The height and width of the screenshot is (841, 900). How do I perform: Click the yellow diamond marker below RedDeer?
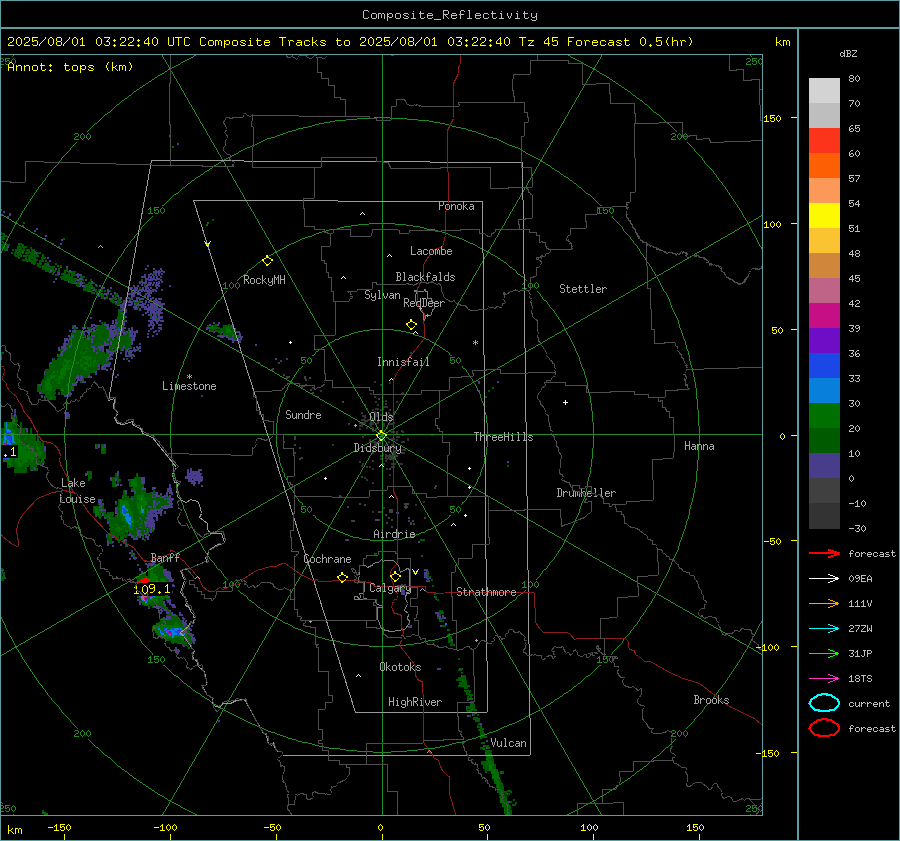coord(411,324)
